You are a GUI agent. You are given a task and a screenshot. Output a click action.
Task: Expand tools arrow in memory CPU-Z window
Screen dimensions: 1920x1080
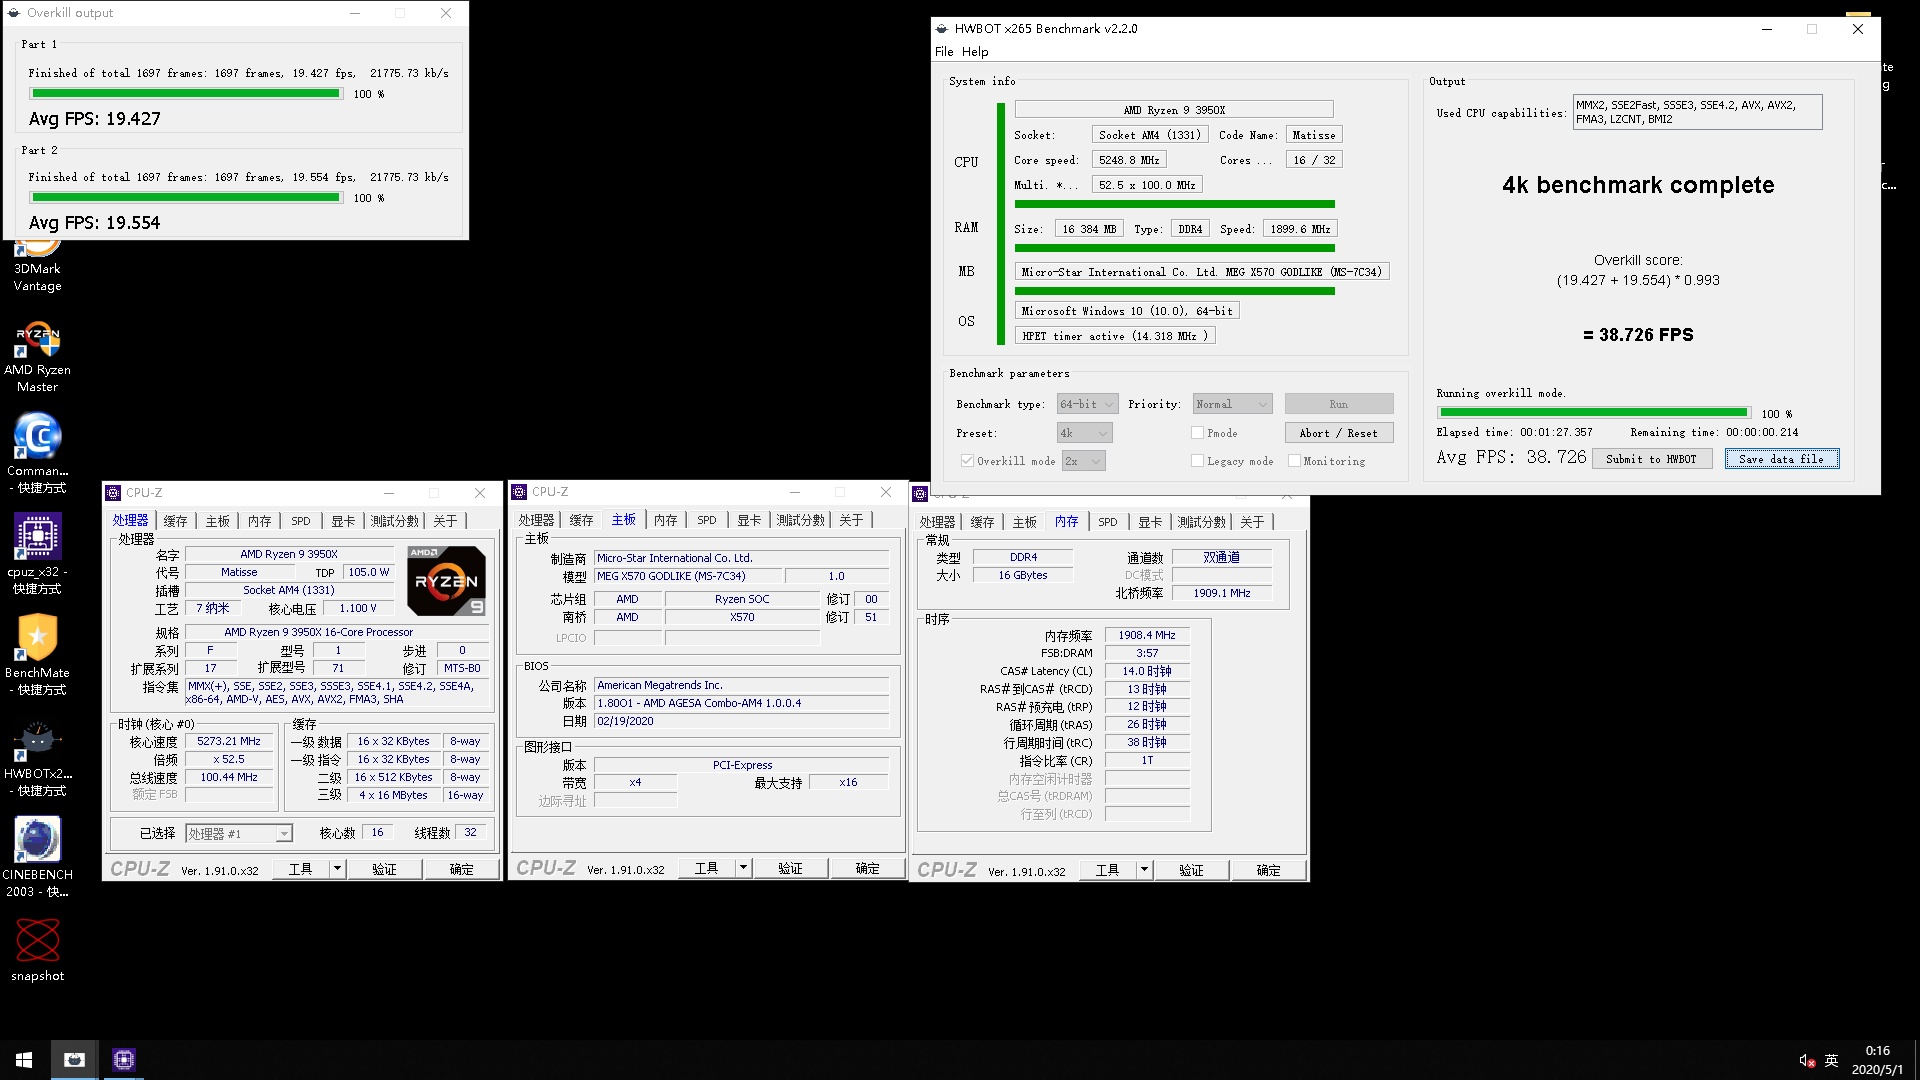1144,870
